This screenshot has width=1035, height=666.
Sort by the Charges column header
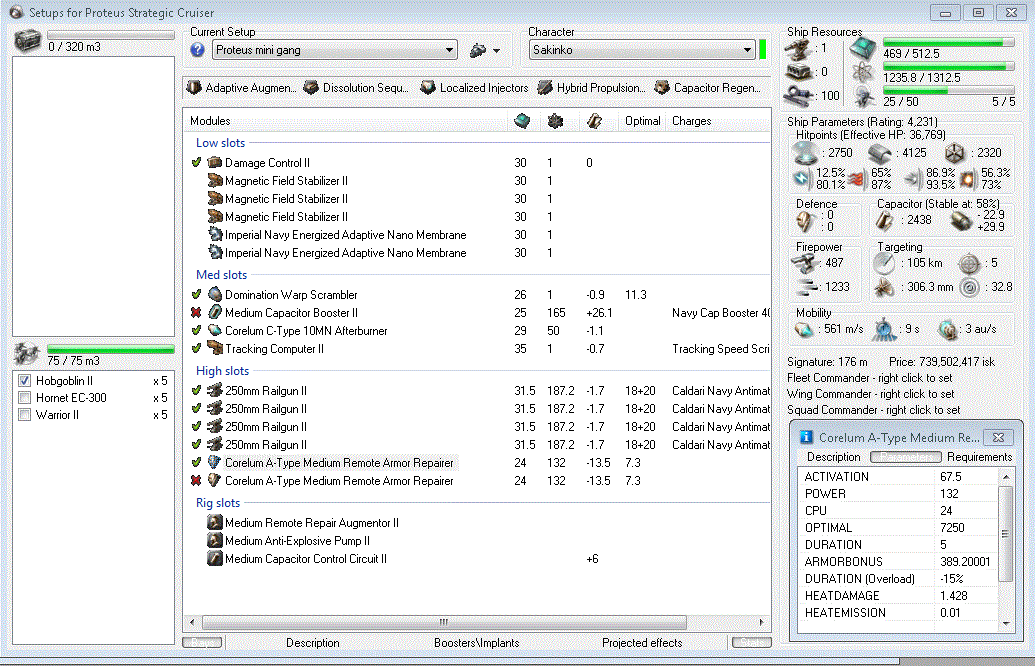click(x=691, y=121)
